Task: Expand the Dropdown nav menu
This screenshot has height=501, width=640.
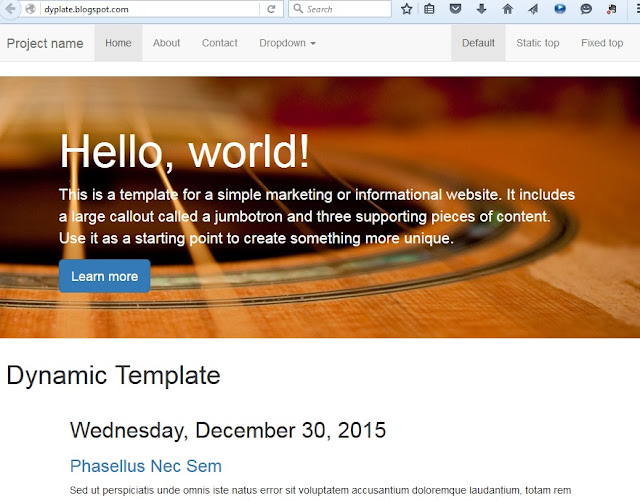Action: (287, 43)
